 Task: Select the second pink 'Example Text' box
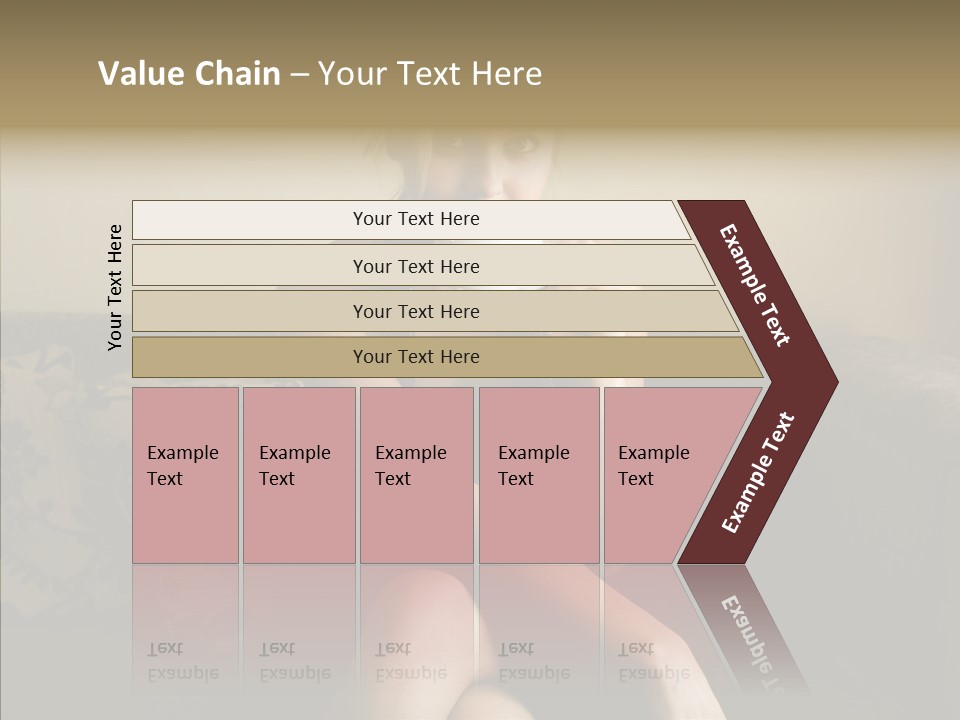pyautogui.click(x=298, y=475)
